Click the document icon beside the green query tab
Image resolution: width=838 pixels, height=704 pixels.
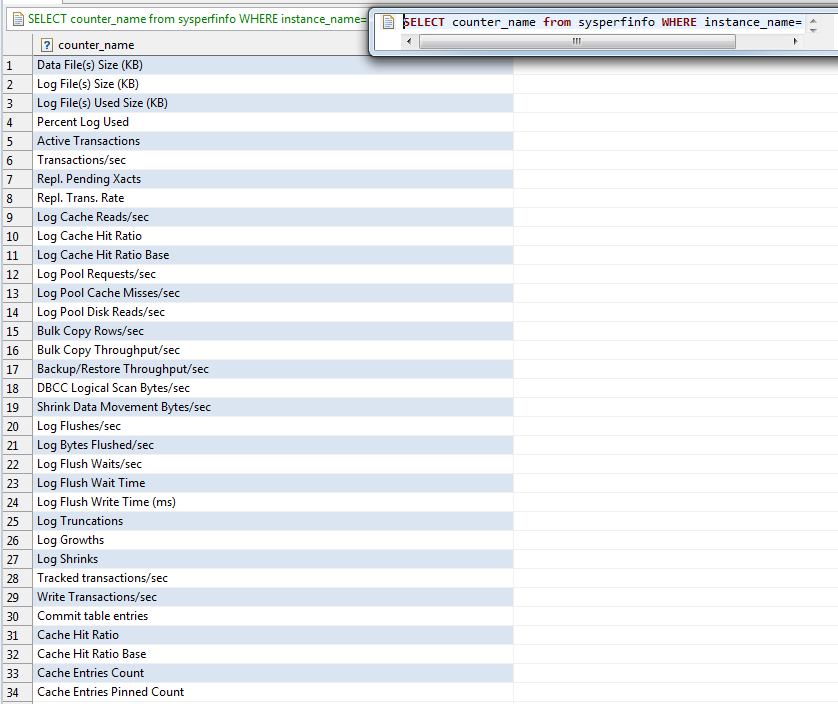(x=18, y=19)
